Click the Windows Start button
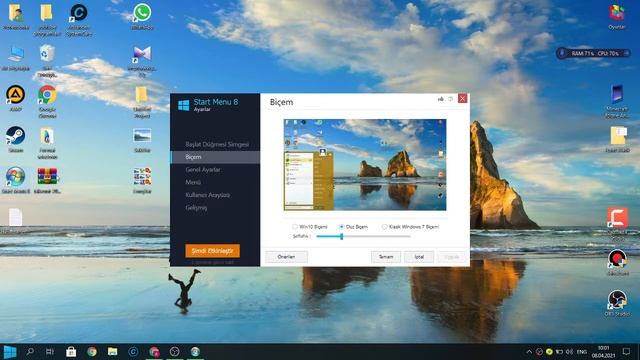 click(10, 351)
